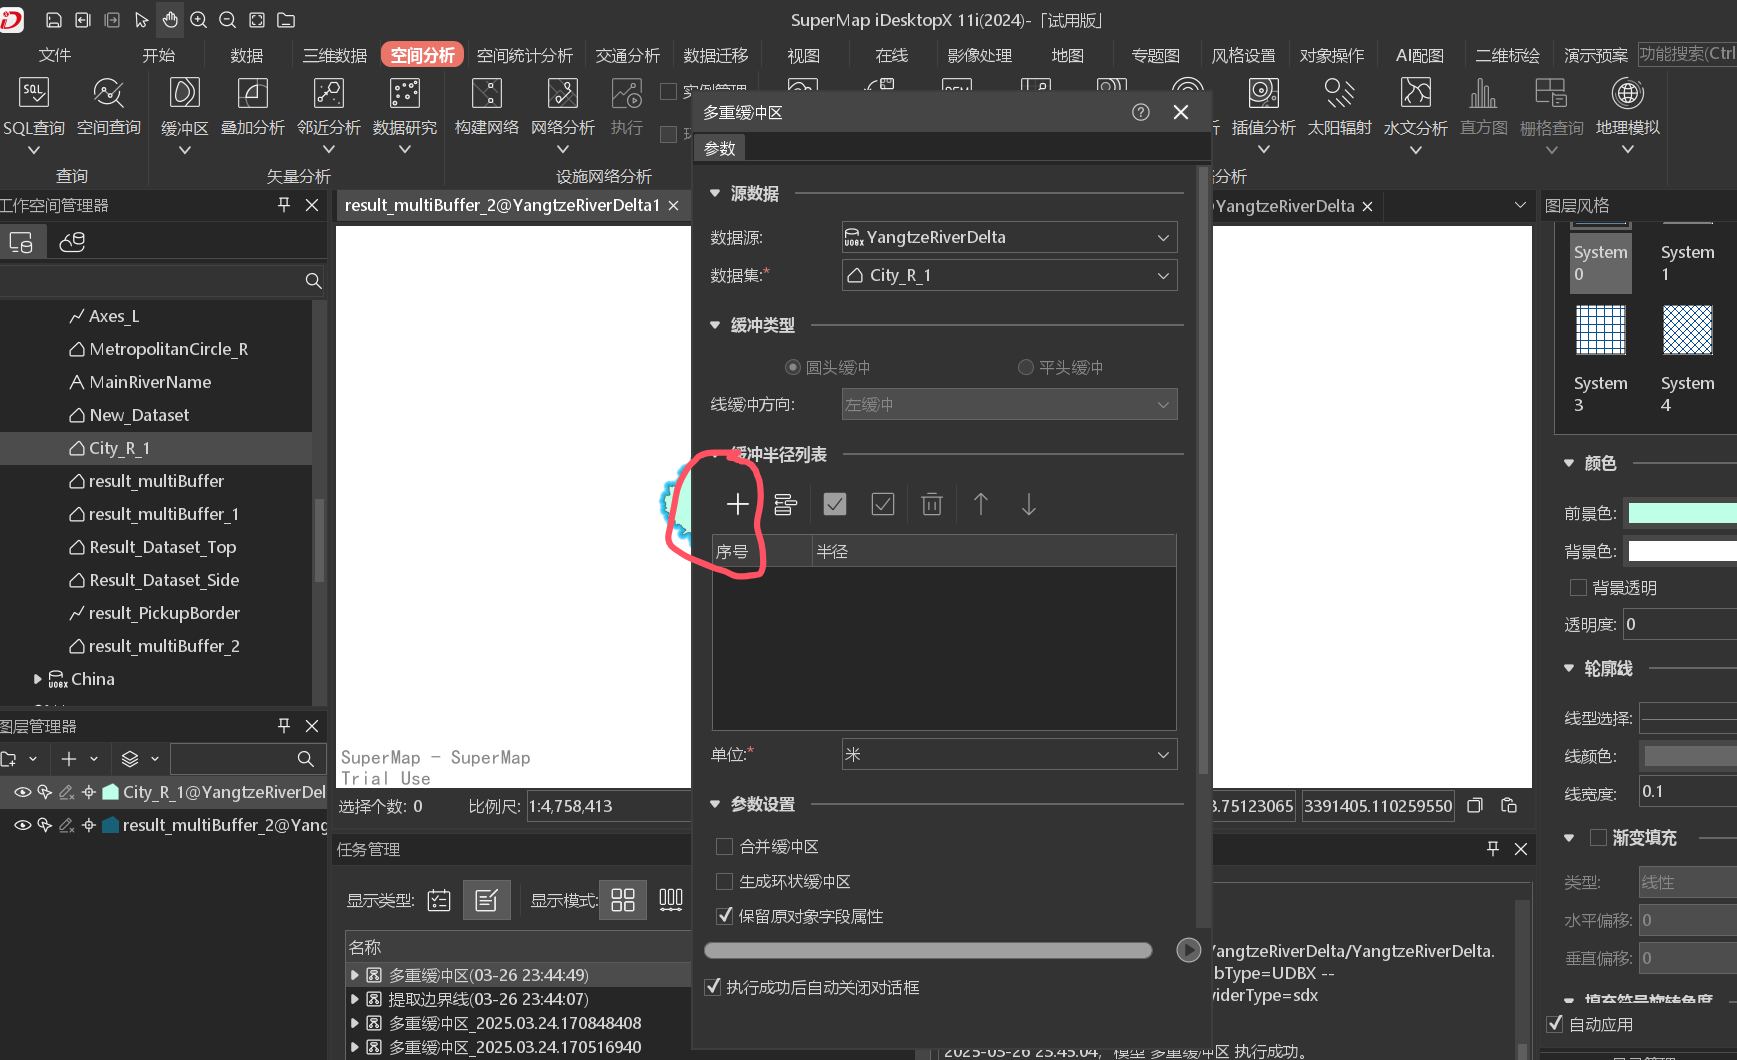
Task: Click the 透明度 input field
Action: coord(1680,625)
